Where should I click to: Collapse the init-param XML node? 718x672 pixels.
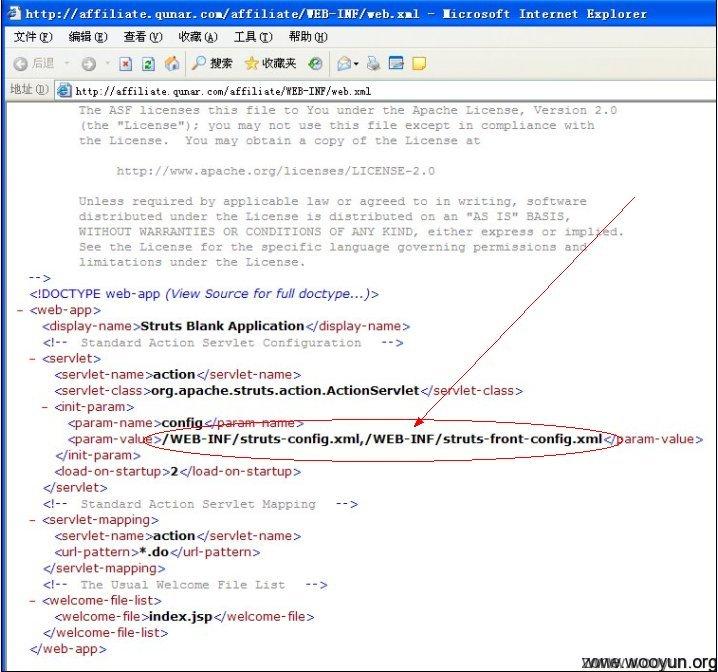point(45,407)
